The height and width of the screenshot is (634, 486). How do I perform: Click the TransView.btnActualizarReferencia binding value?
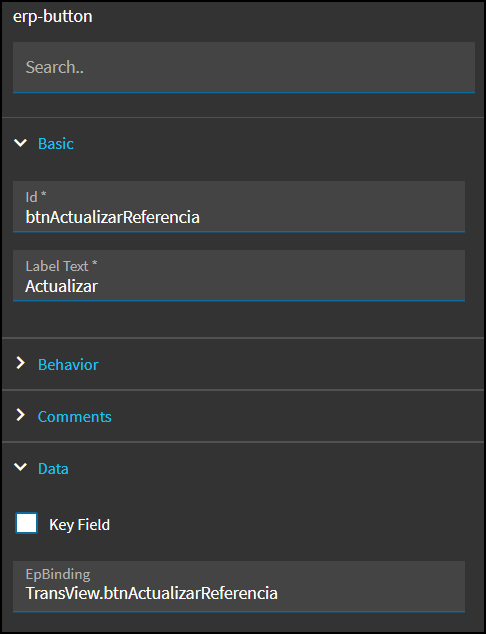[152, 593]
